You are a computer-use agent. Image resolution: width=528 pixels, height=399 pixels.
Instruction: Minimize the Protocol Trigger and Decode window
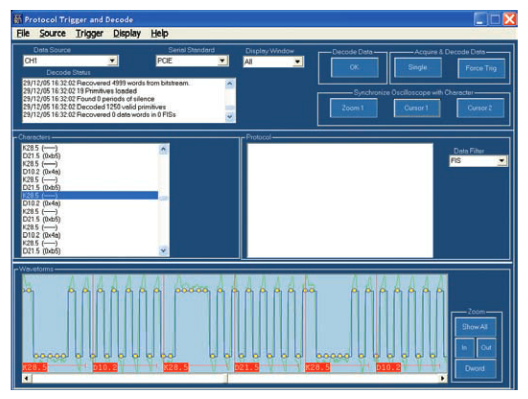[x=480, y=19]
